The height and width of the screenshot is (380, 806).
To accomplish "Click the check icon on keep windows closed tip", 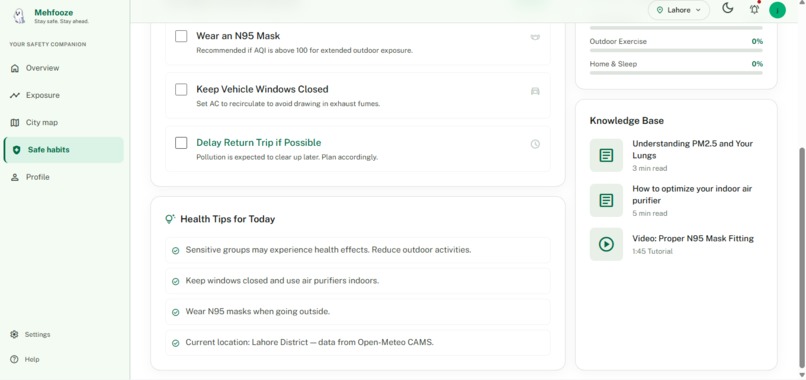I will pos(175,281).
